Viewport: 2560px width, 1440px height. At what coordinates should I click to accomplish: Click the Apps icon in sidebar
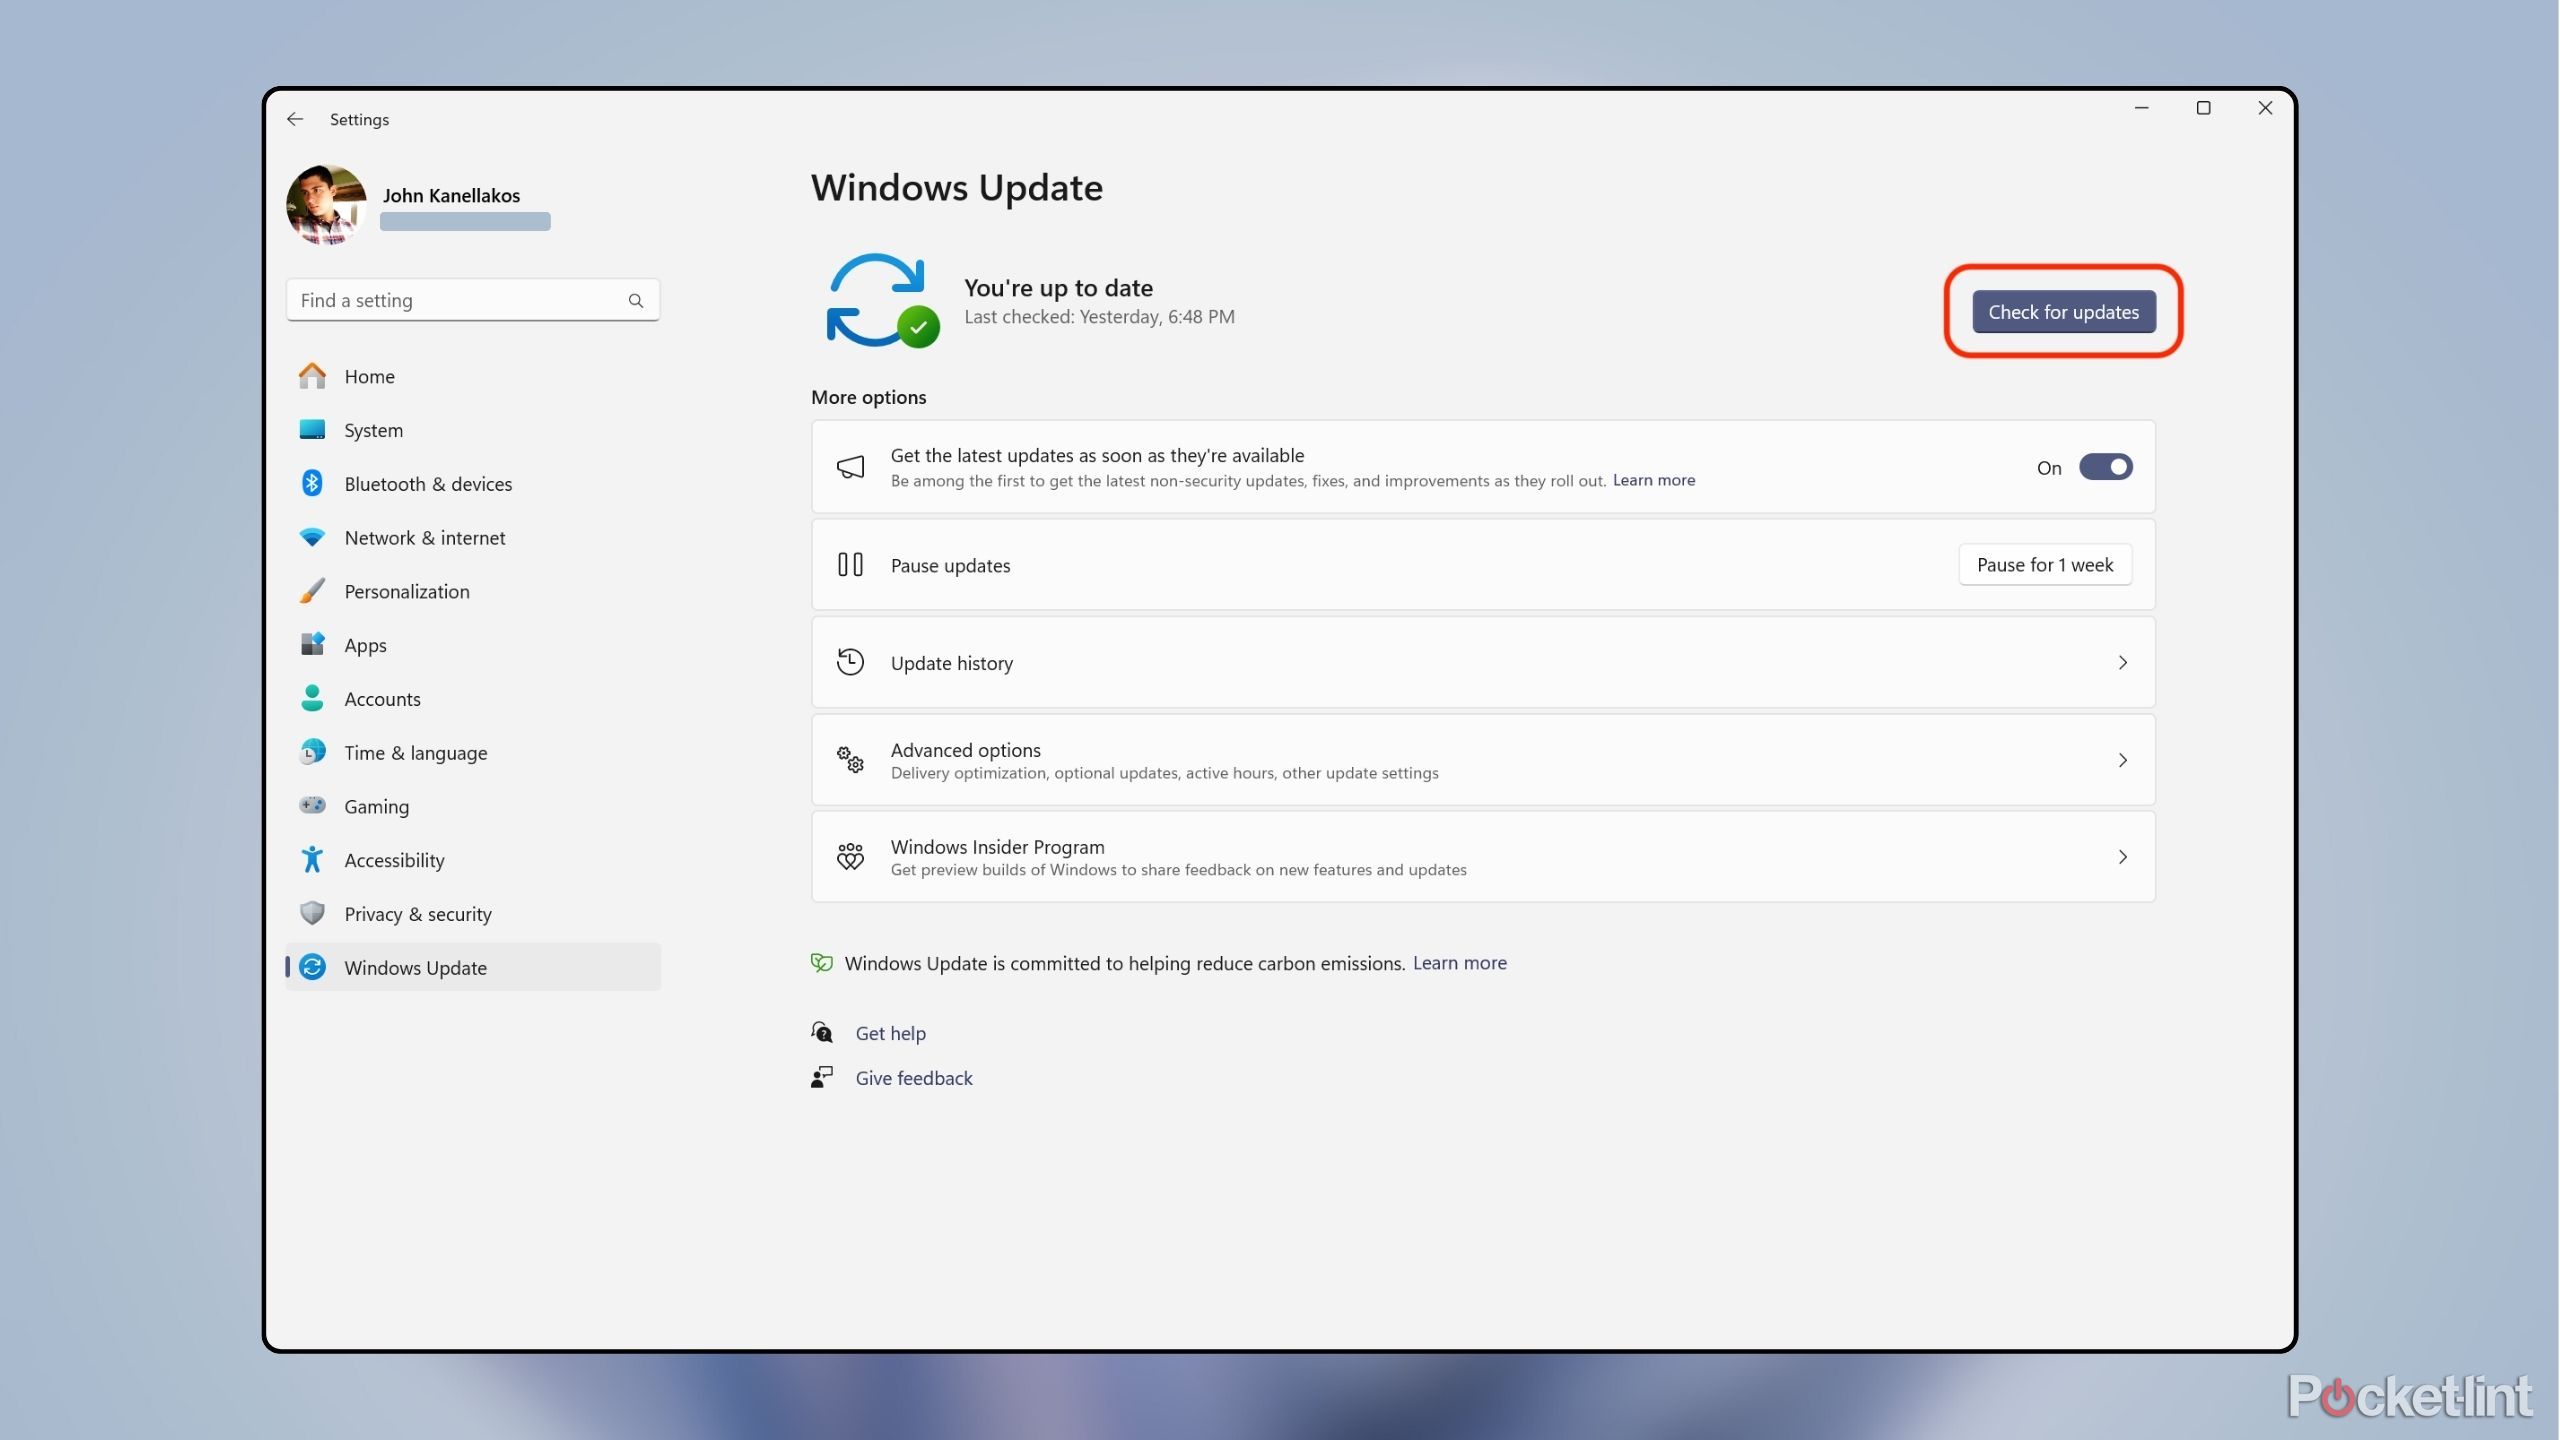[x=312, y=644]
